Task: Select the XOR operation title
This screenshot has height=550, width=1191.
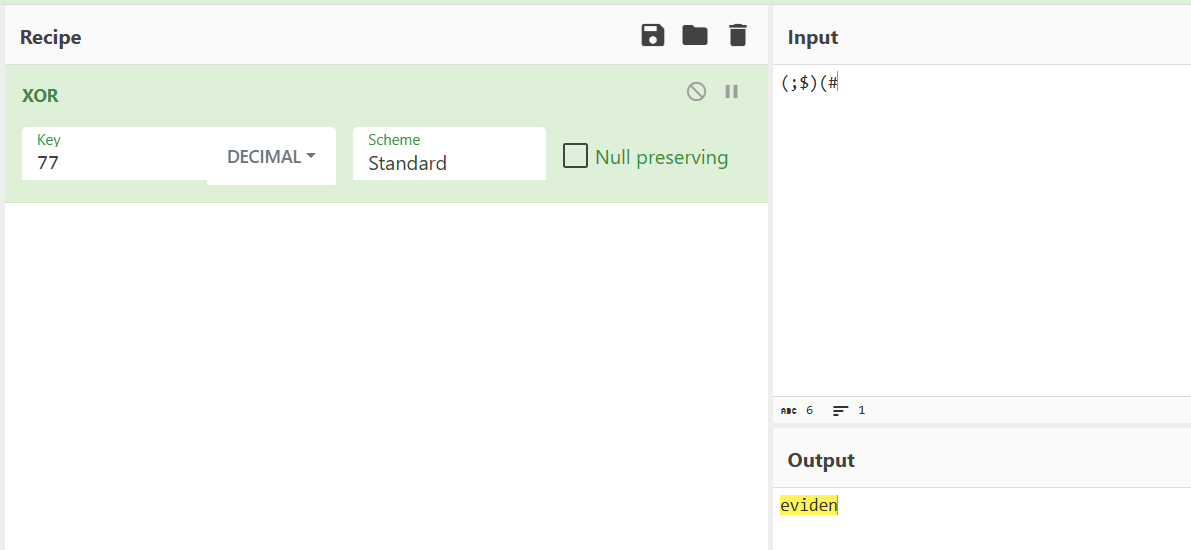Action: (x=40, y=96)
